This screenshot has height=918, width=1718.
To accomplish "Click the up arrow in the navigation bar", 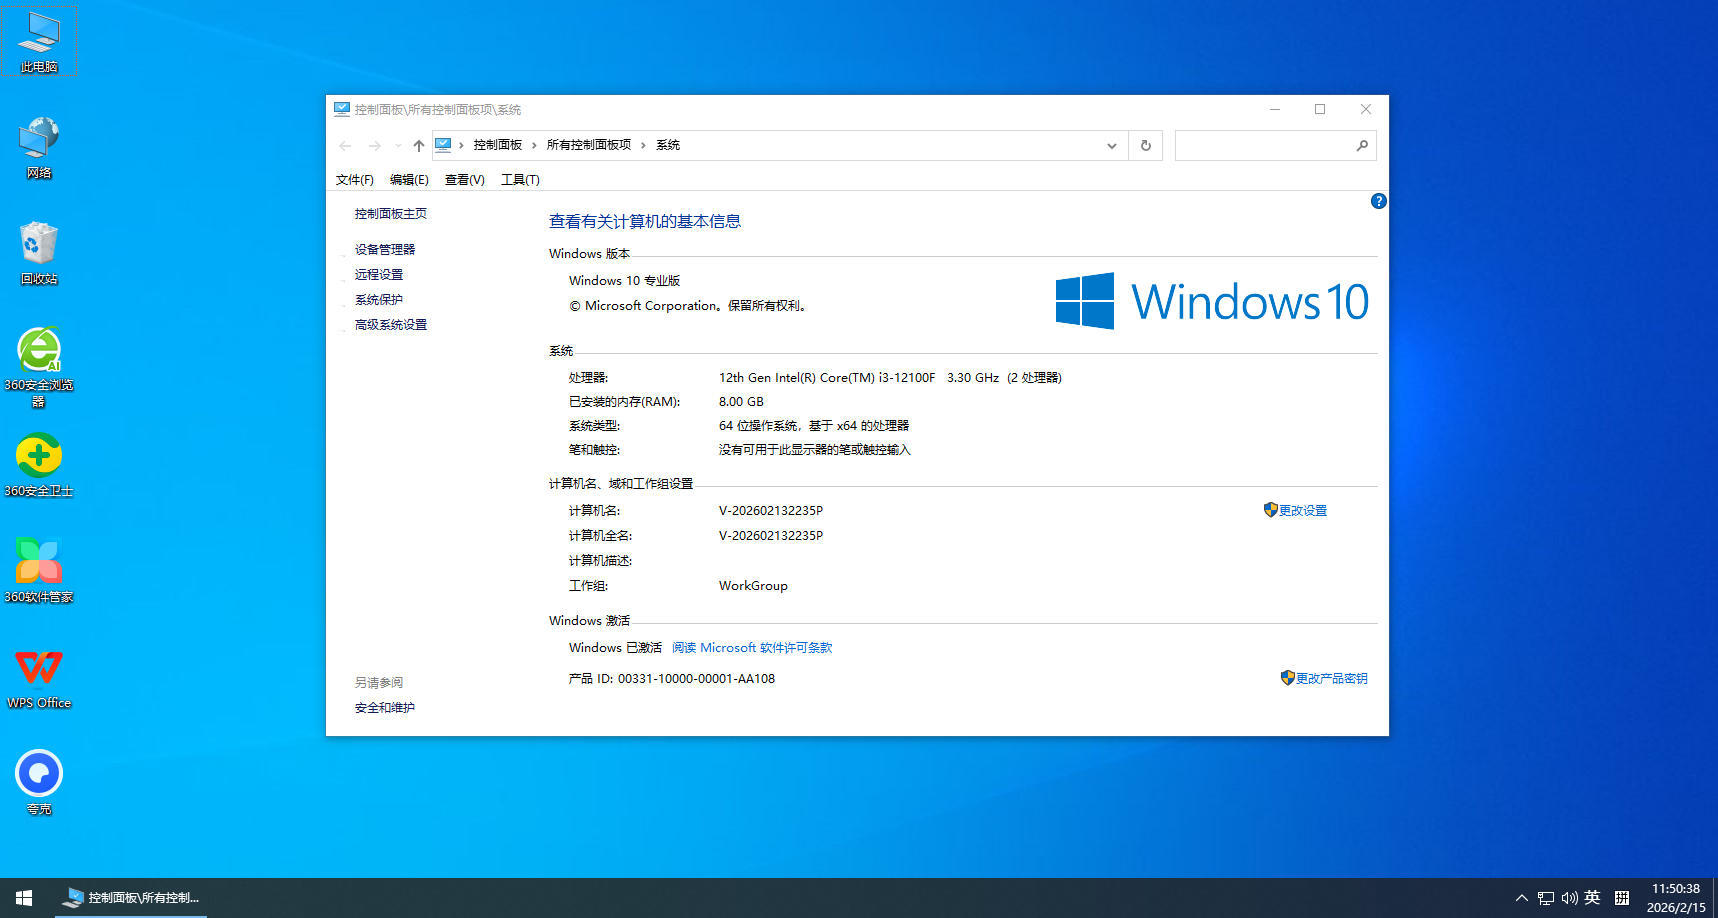I will tap(417, 145).
